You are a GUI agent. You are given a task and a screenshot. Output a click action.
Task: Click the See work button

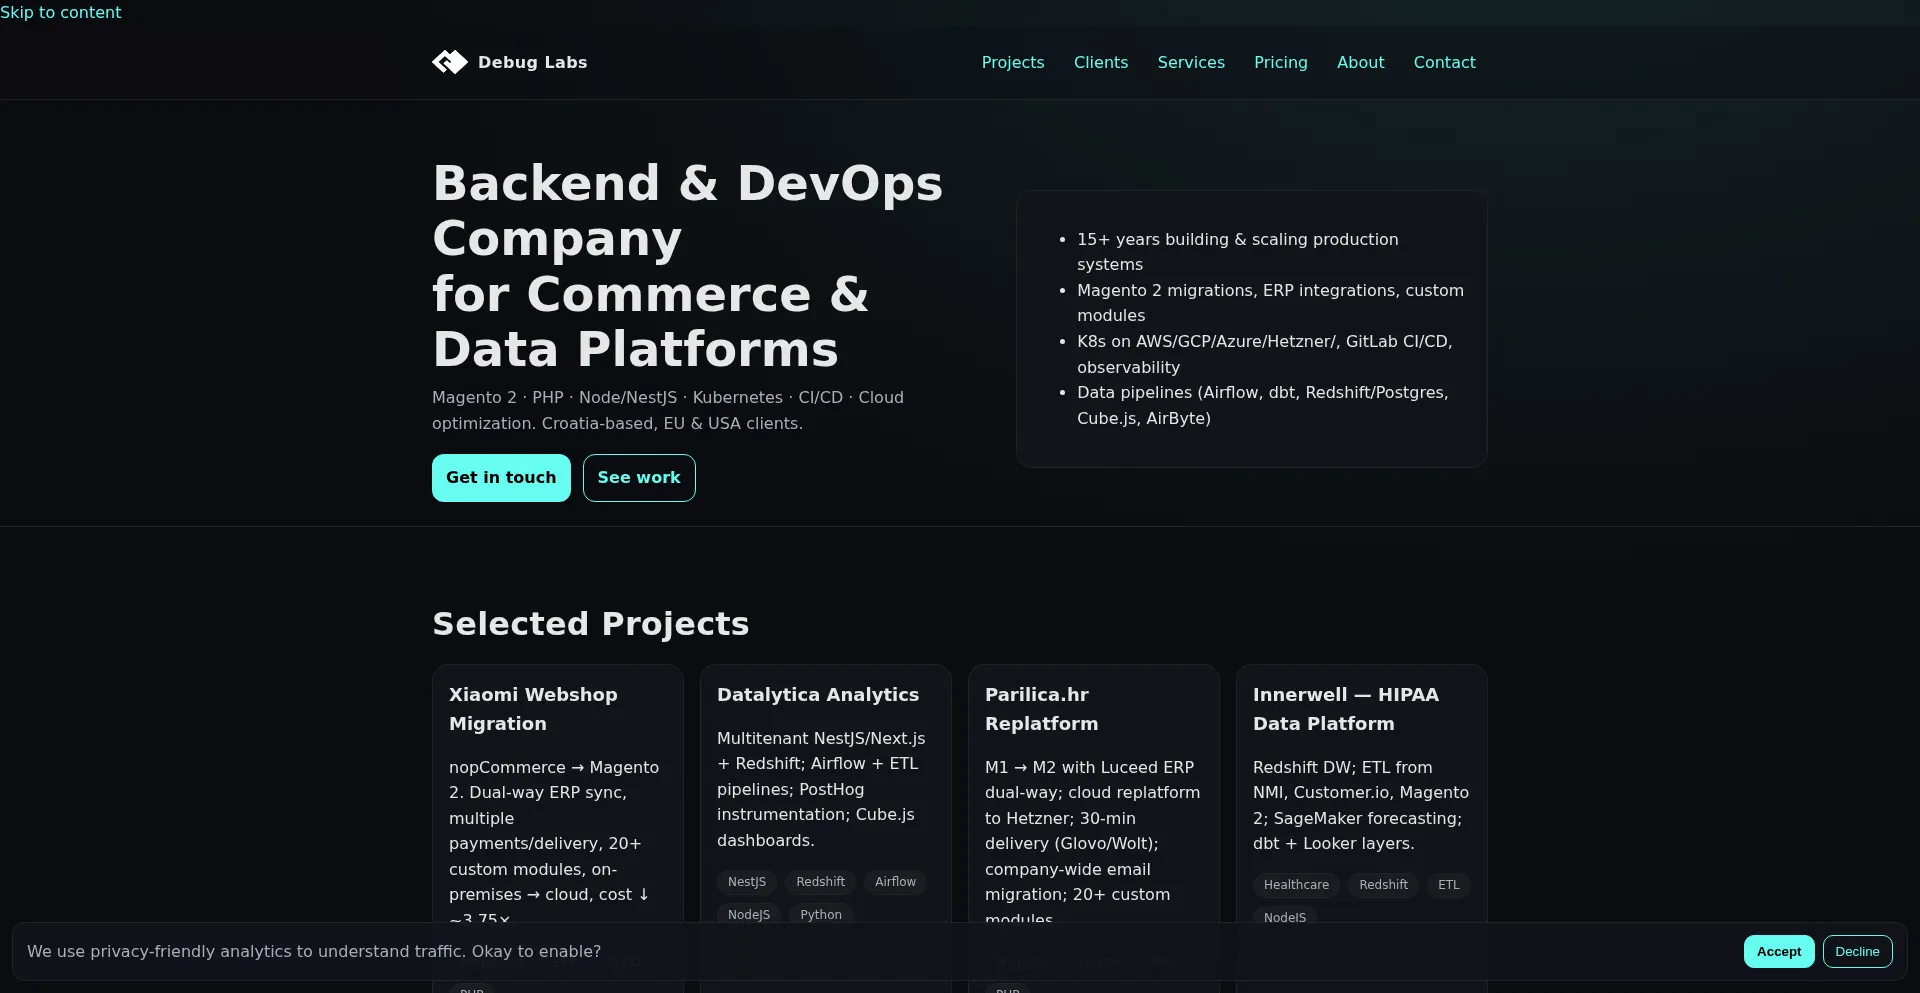click(x=639, y=478)
